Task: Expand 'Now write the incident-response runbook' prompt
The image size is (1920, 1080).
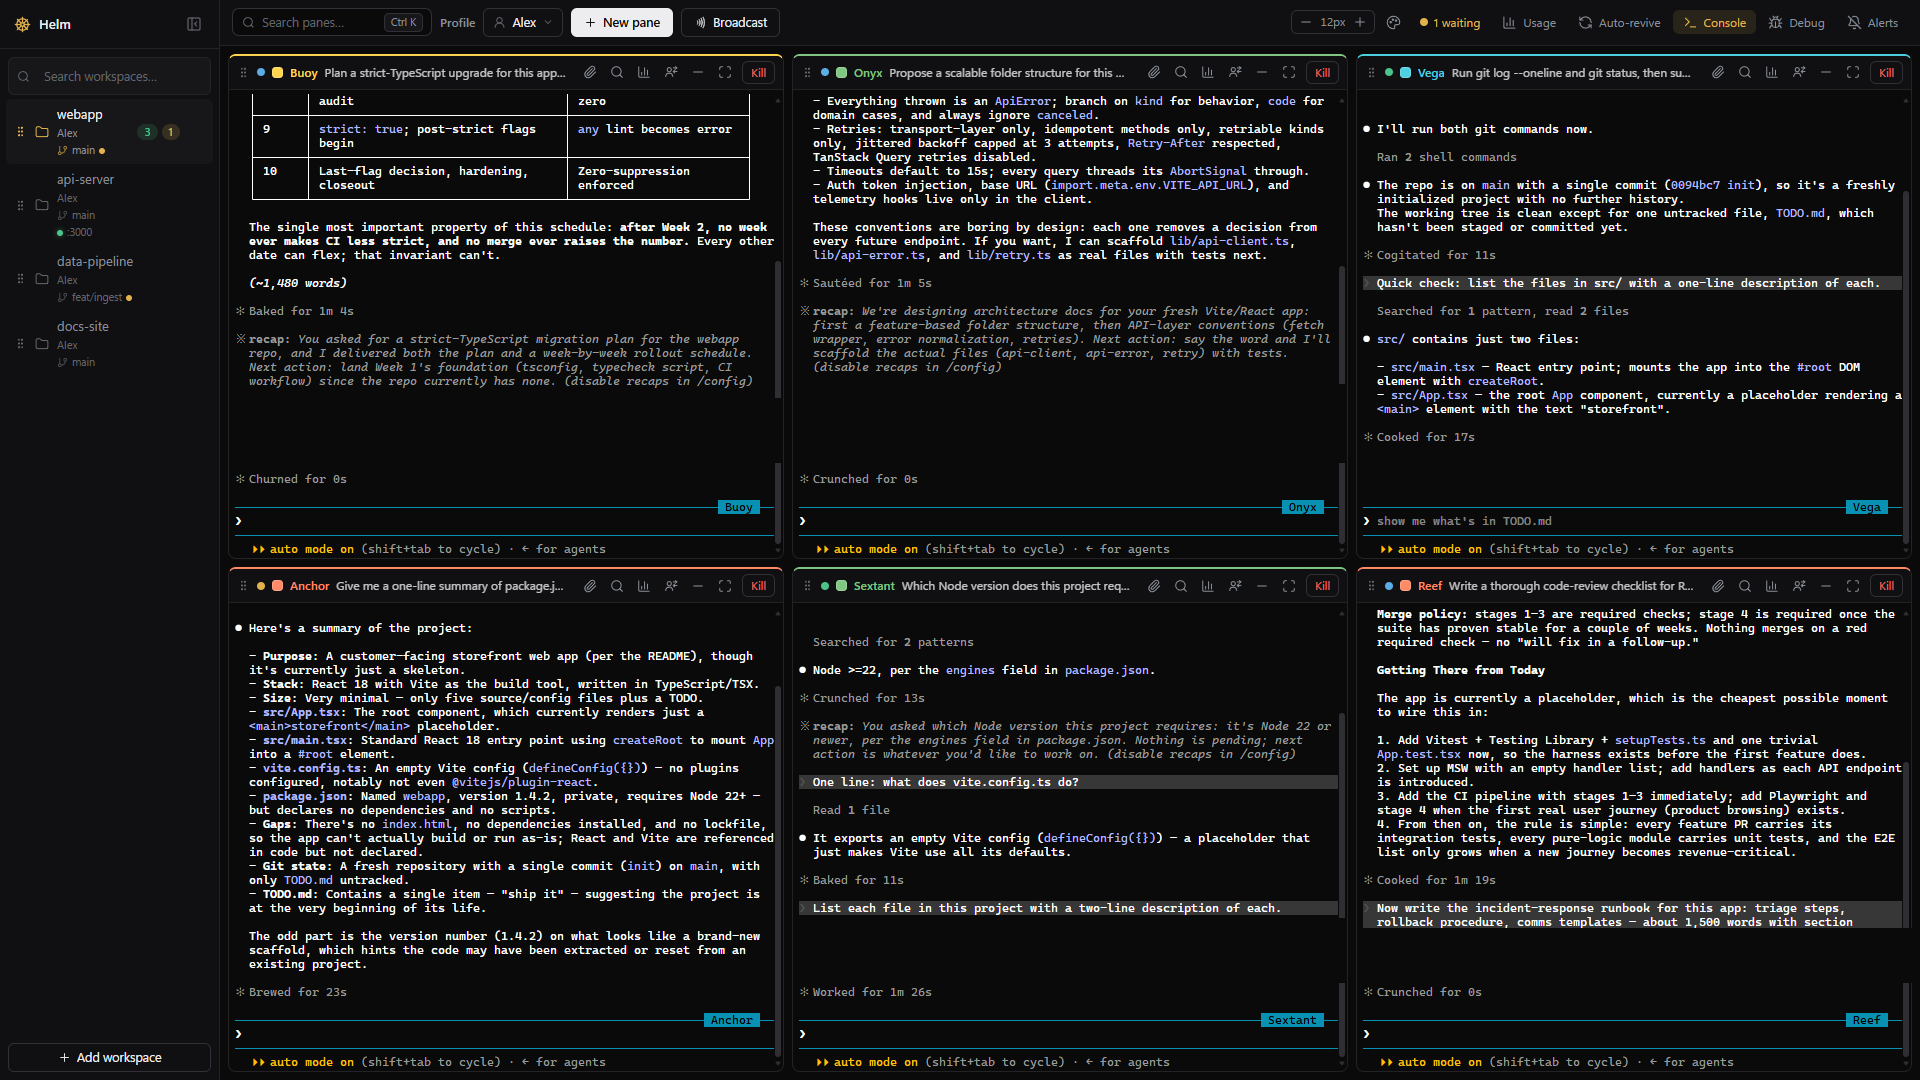Action: [x=1632, y=915]
